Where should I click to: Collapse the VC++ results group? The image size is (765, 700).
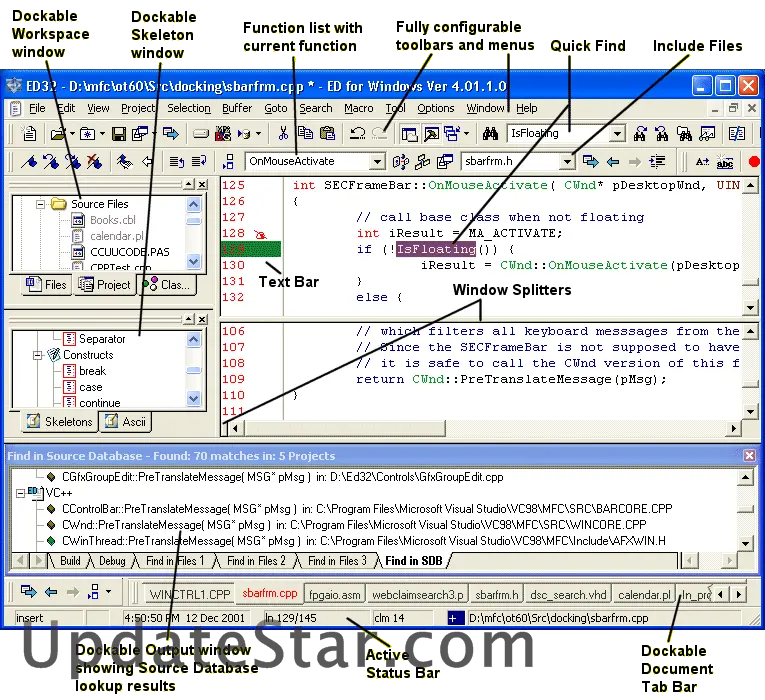[20, 493]
